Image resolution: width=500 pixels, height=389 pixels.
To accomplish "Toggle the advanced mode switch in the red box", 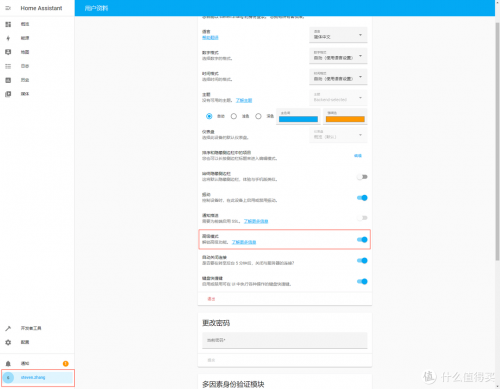I will 362,239.
